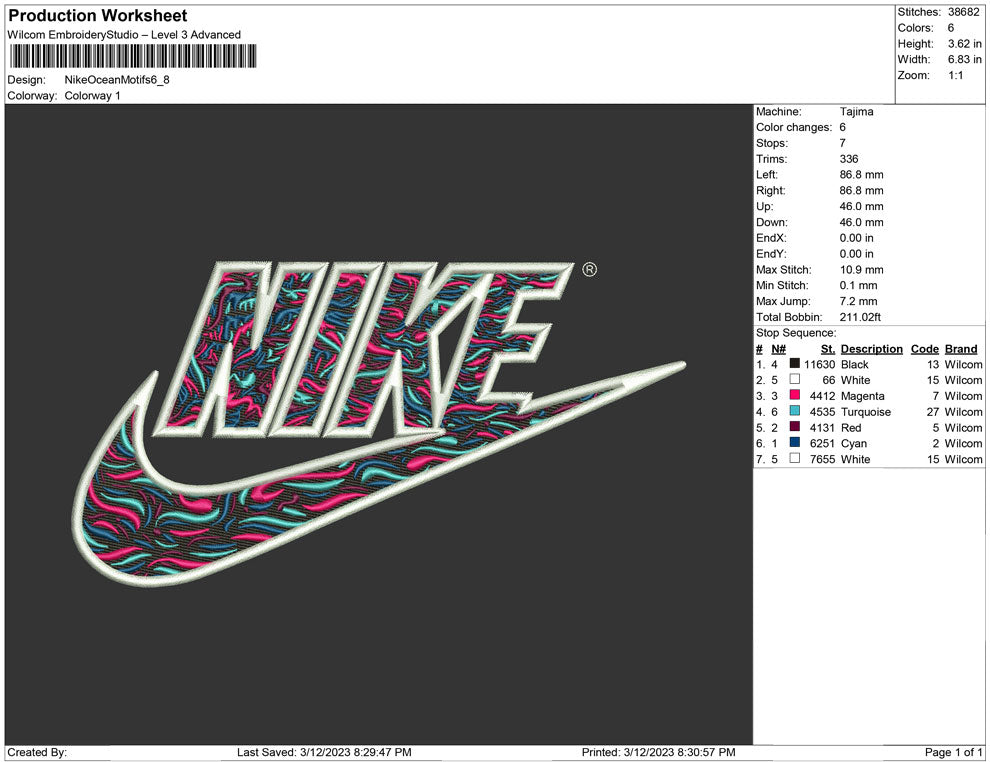
Task: Click the Max Jump value '7.2 mm'
Action: click(x=859, y=301)
